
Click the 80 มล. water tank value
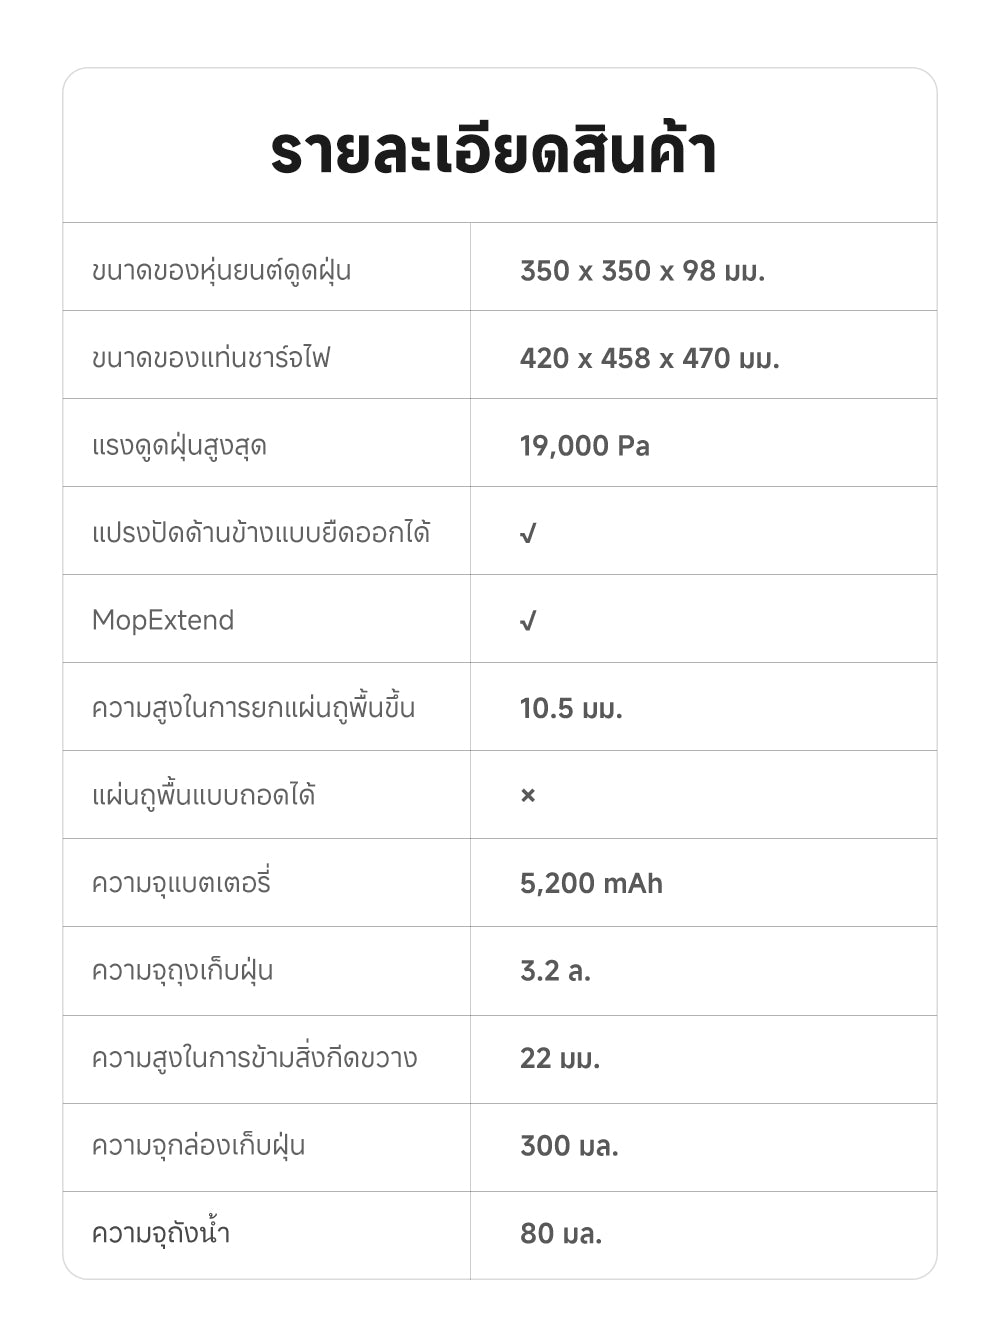pyautogui.click(x=561, y=1233)
